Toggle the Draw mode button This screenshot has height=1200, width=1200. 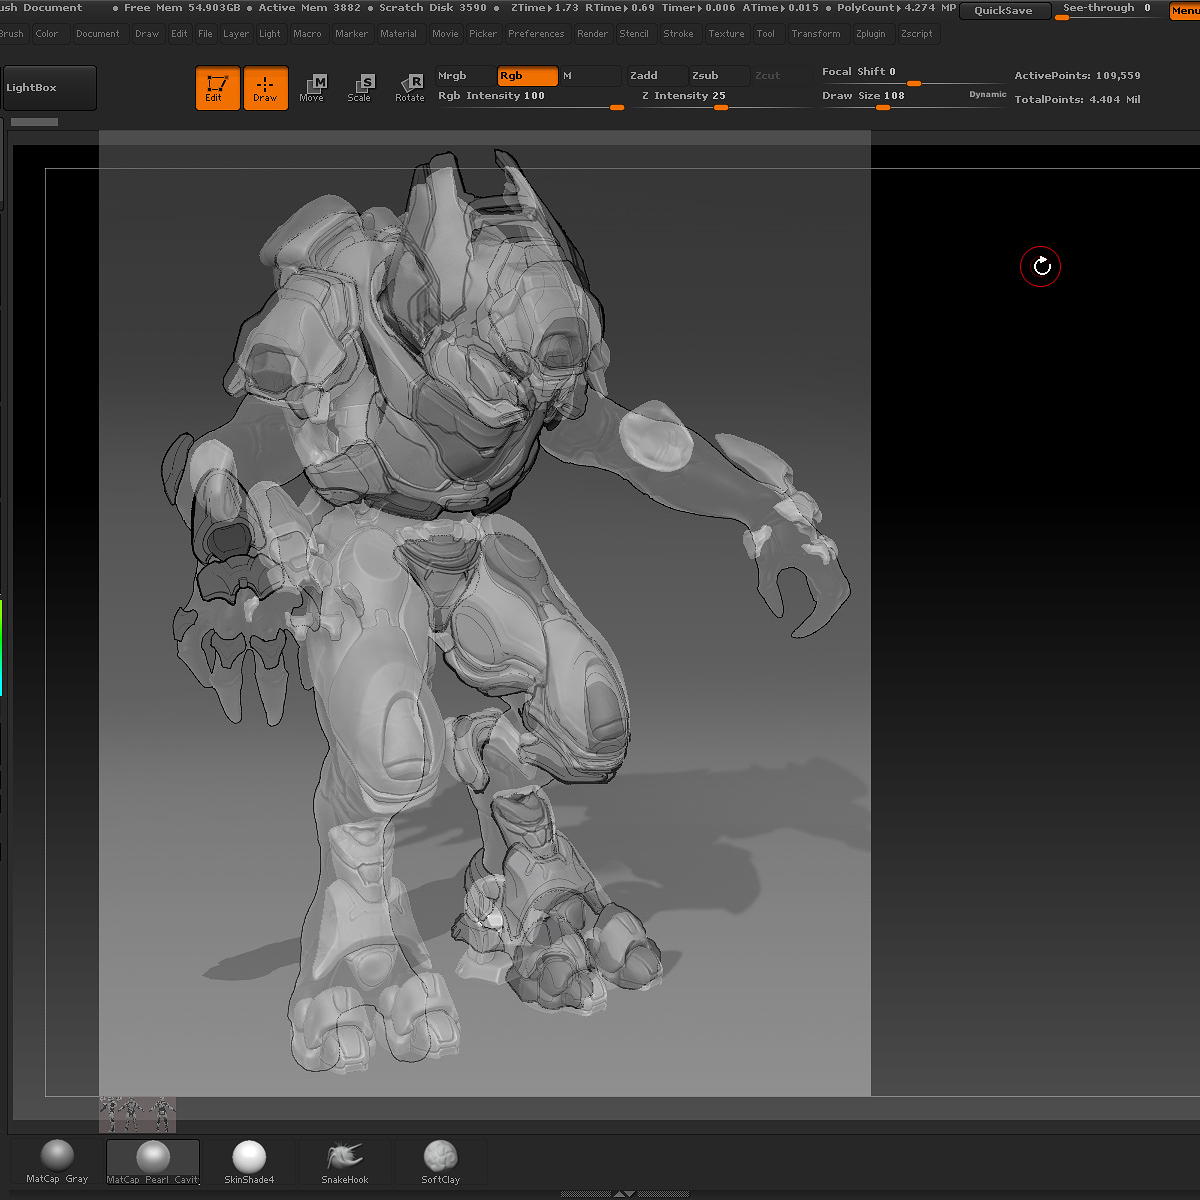[x=265, y=88]
